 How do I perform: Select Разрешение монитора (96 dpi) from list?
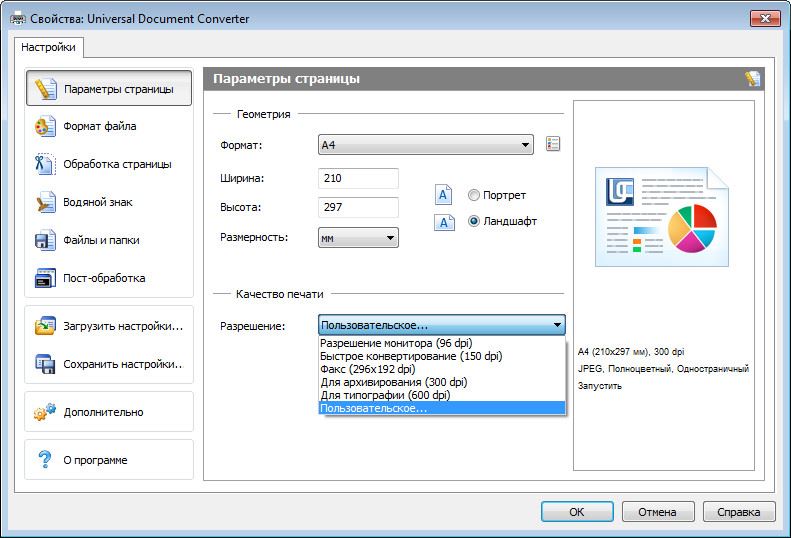(x=396, y=343)
